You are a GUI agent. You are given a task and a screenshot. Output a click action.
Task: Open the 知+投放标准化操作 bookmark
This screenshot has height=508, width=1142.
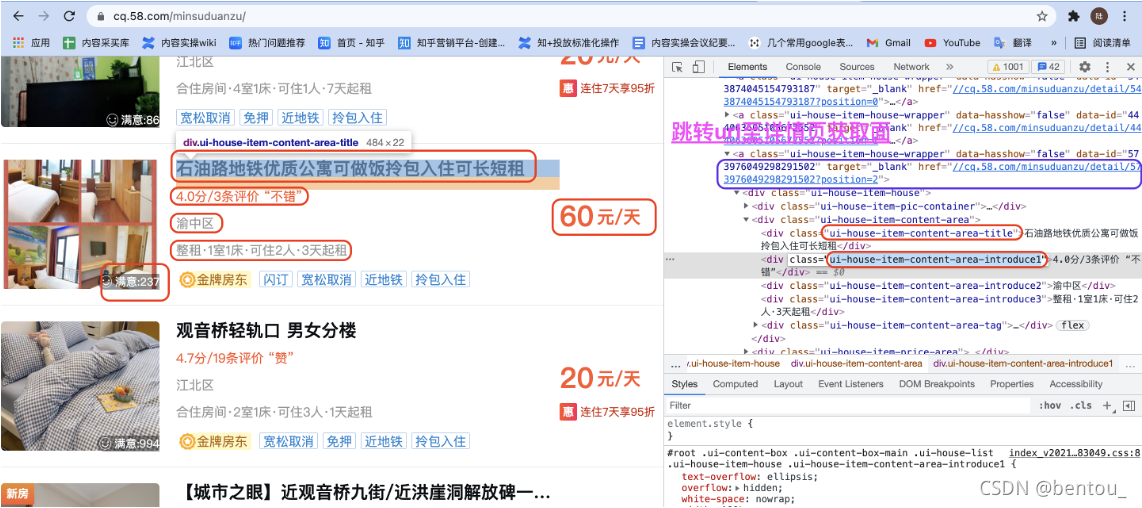(568, 43)
